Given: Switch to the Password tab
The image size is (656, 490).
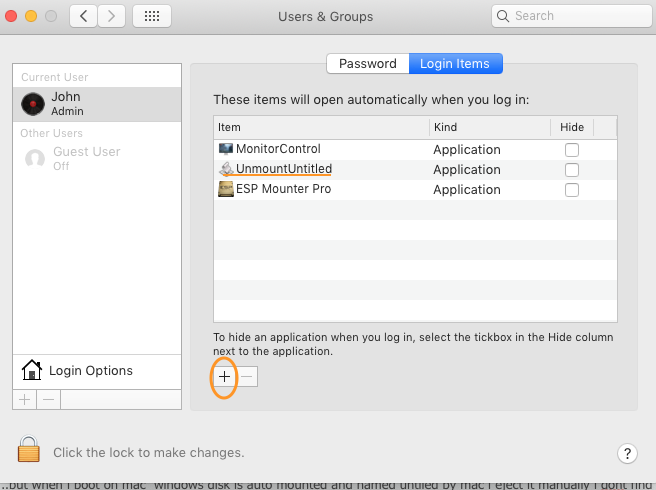Looking at the screenshot, I should (x=368, y=64).
